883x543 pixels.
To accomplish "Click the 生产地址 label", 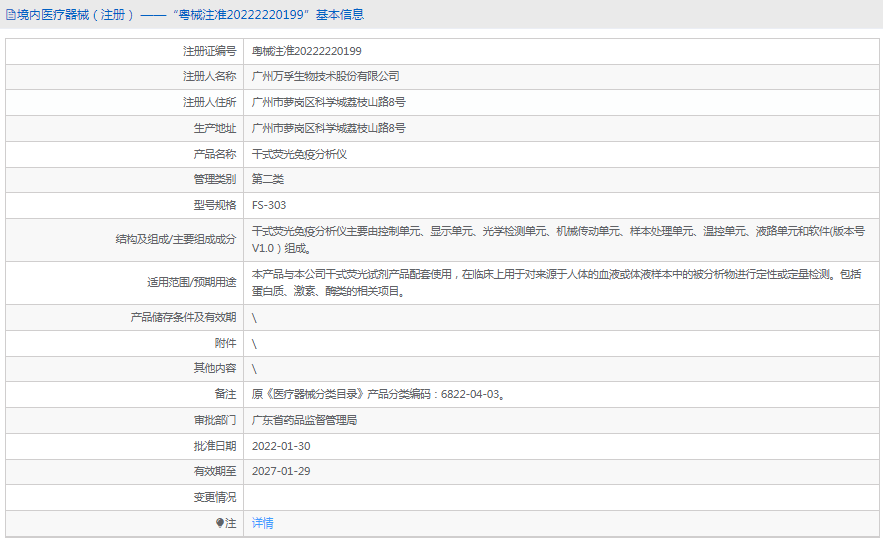I will point(215,128).
